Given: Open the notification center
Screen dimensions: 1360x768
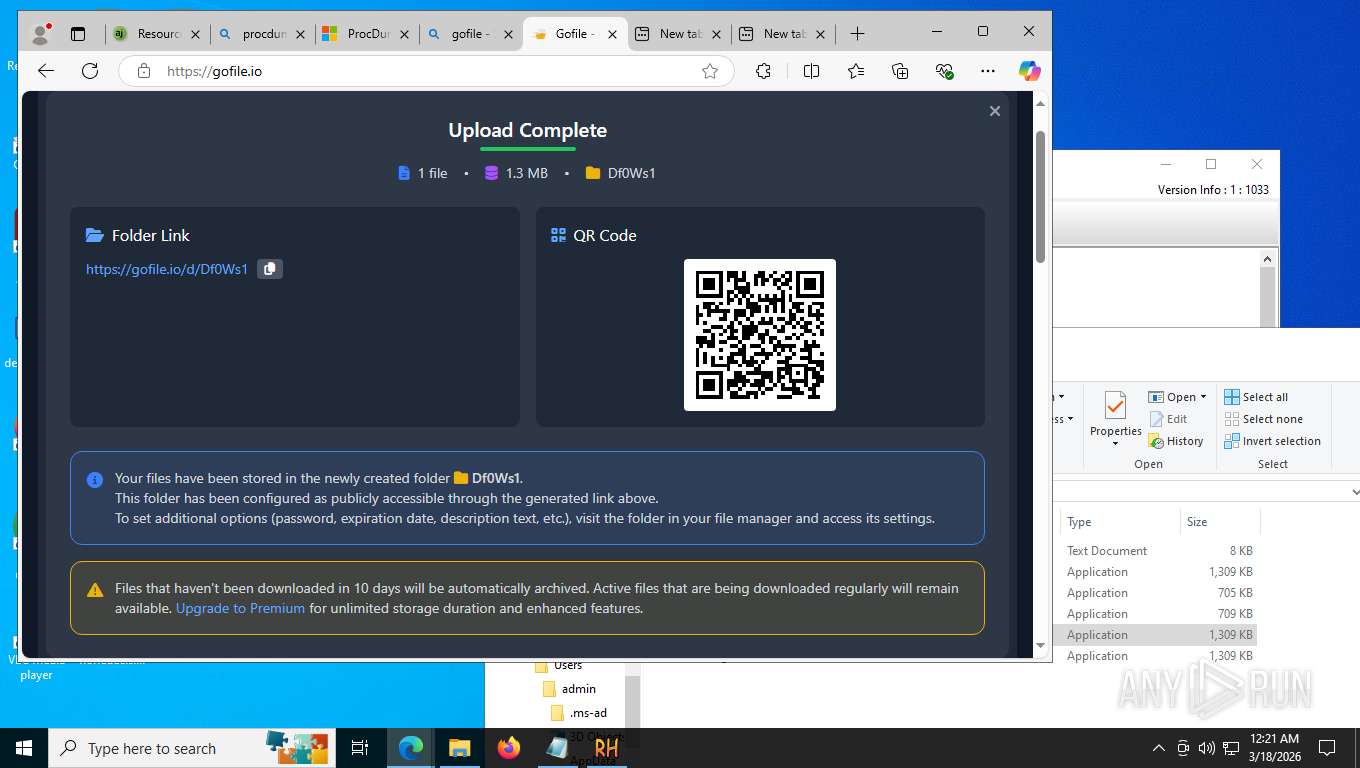Looking at the screenshot, I should [1327, 748].
